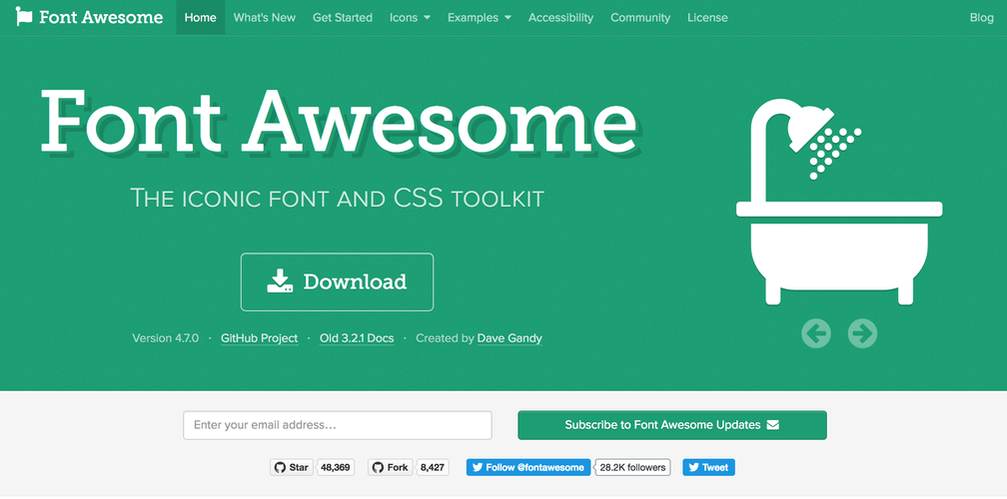
Task: Expand the Examples dropdown menu
Action: click(479, 17)
